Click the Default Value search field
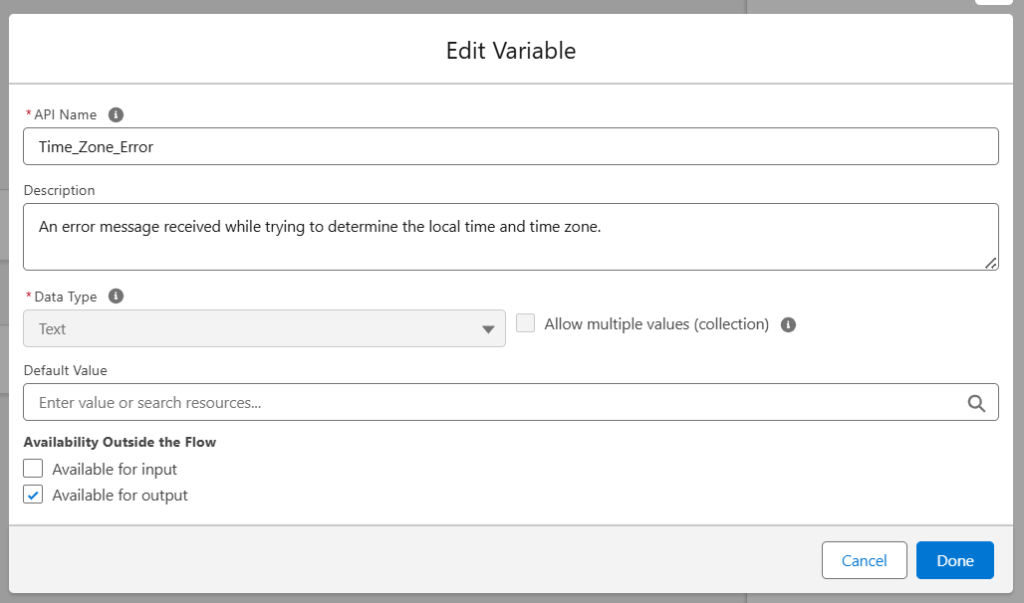Screen dimensions: 1024x603 [490, 403]
